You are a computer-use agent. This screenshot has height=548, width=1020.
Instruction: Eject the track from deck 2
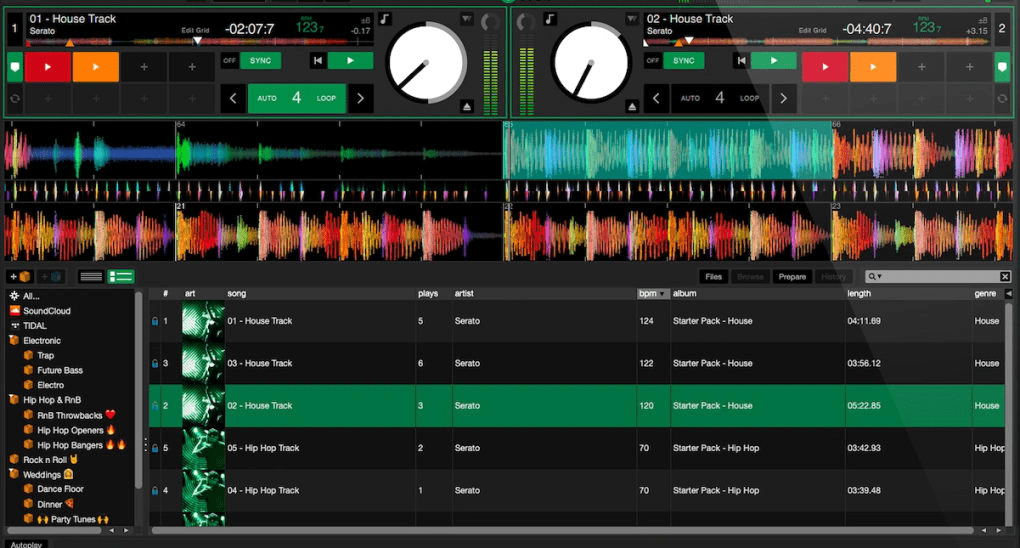(x=632, y=106)
